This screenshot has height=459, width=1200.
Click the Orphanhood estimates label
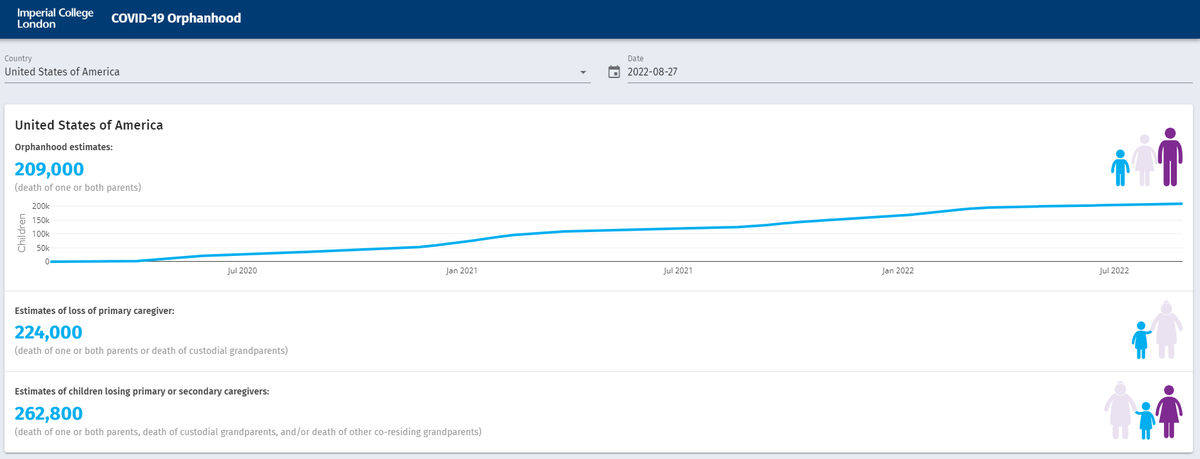(64, 147)
